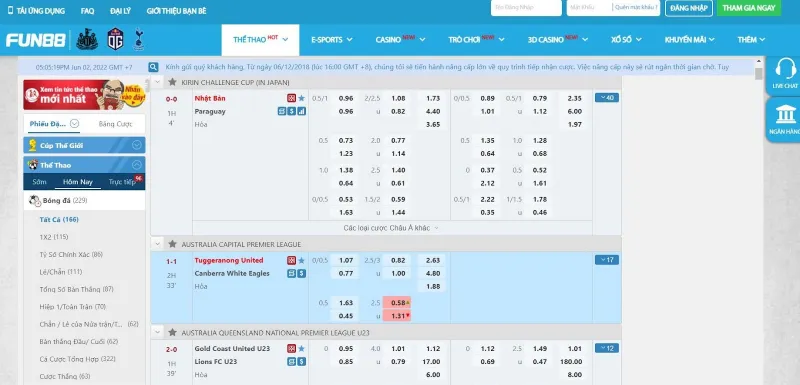Click the blue star next to Nhật Bản
800x385 pixels.
point(302,98)
